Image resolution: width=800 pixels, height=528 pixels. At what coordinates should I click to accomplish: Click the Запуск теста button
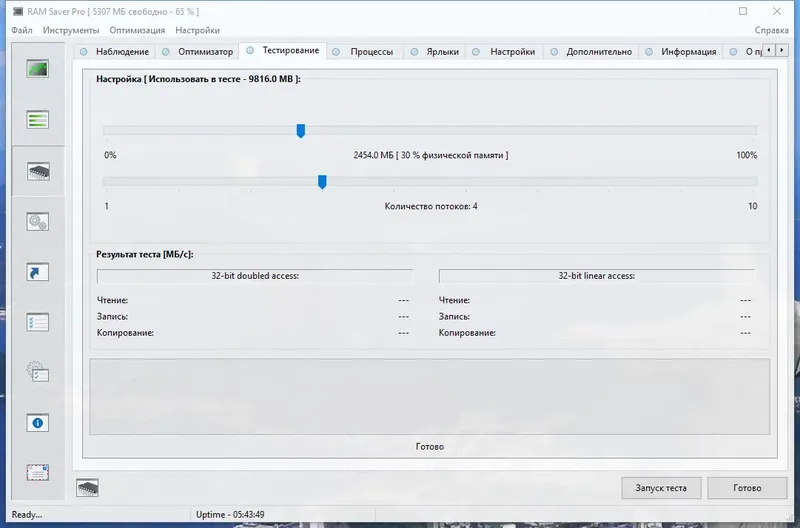click(x=661, y=488)
